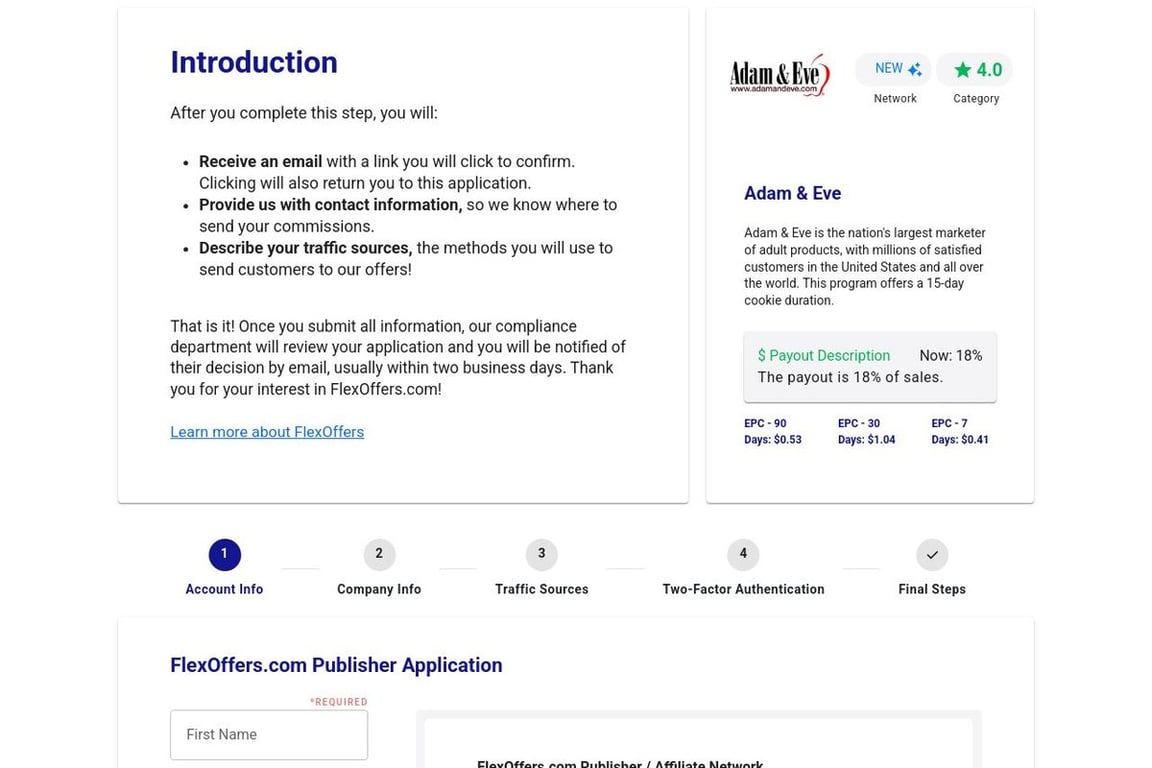Click the EPC - 30 Days value

coord(866,431)
